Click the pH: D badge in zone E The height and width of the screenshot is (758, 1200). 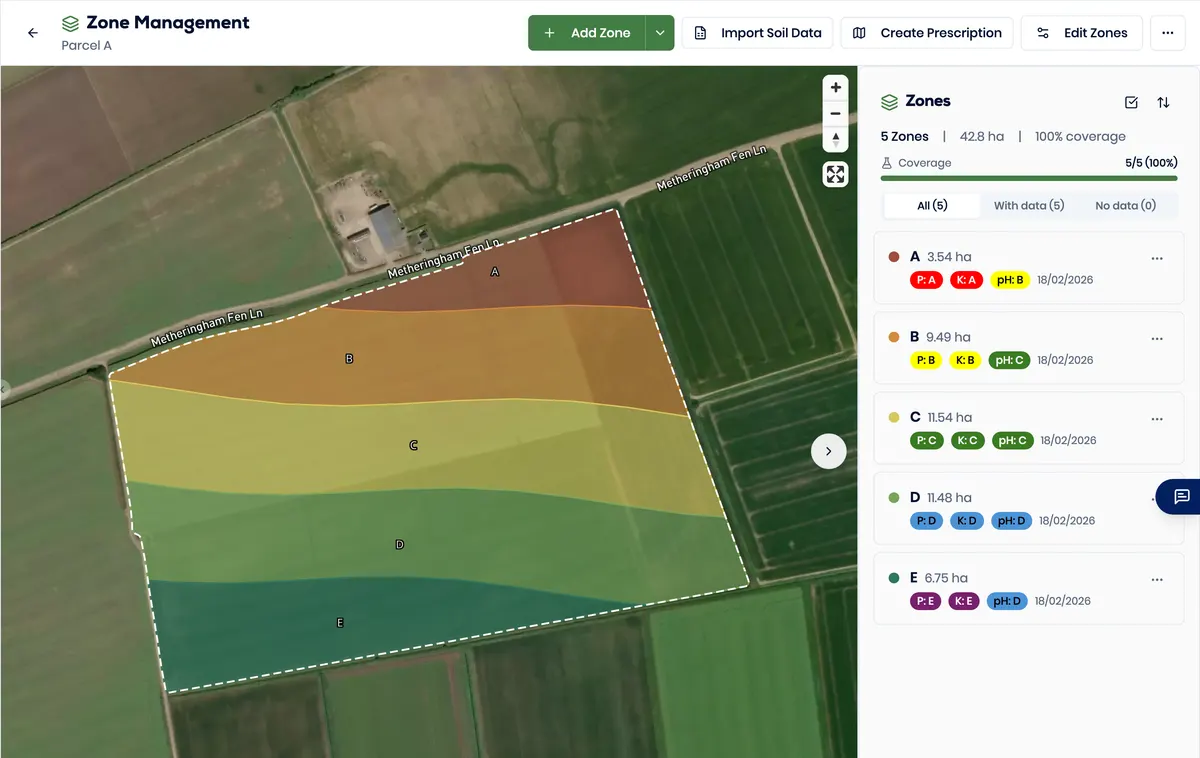pos(1007,601)
